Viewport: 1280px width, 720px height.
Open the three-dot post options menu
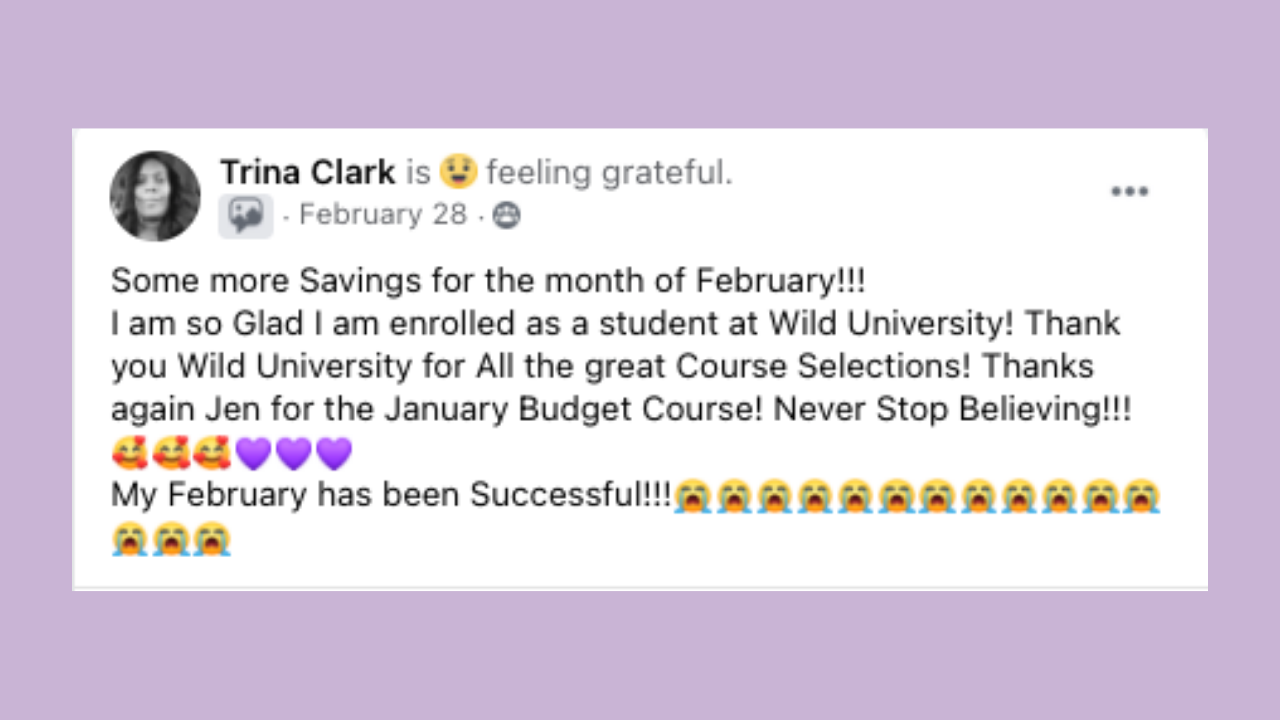[x=1130, y=192]
